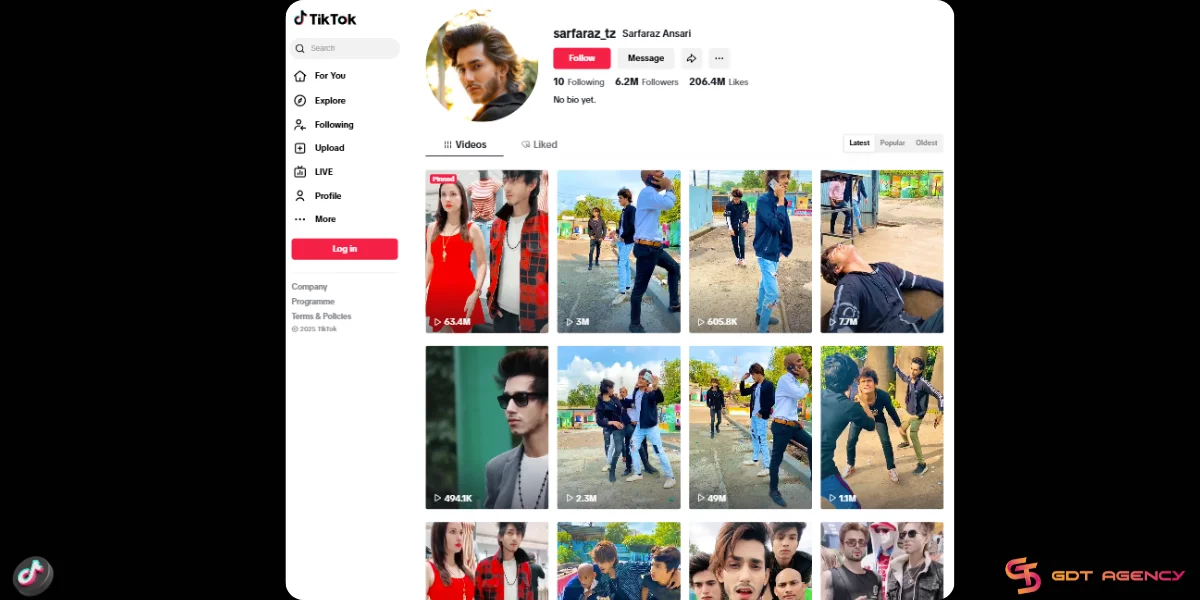The height and width of the screenshot is (600, 1200).
Task: Click the 10 Following count
Action: coord(579,82)
